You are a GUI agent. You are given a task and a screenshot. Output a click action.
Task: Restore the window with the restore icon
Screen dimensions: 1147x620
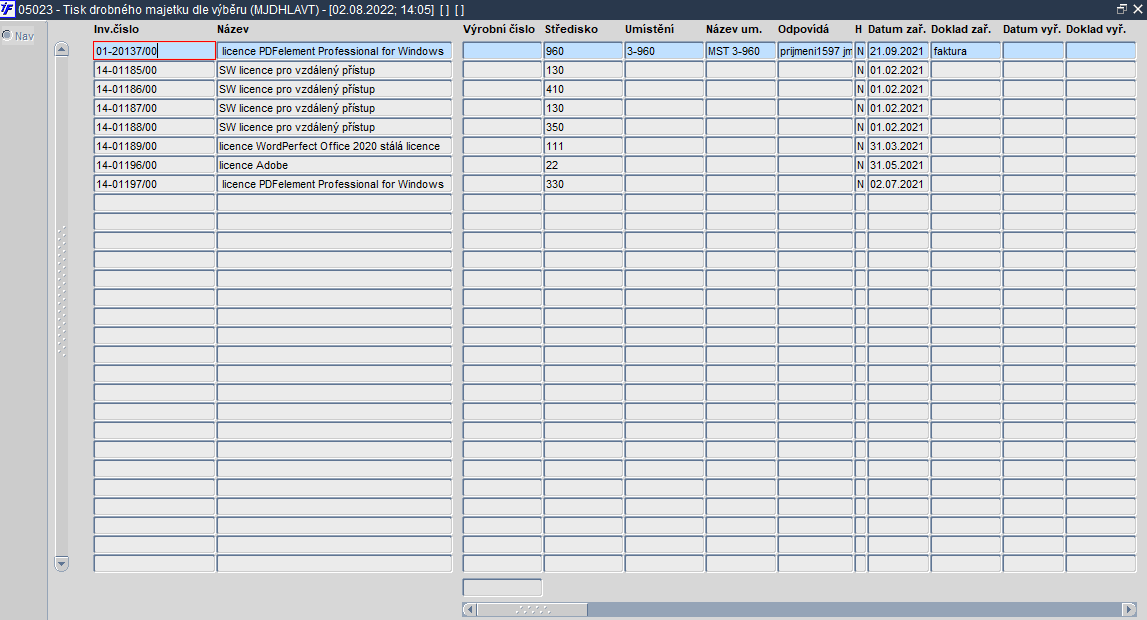(1121, 9)
